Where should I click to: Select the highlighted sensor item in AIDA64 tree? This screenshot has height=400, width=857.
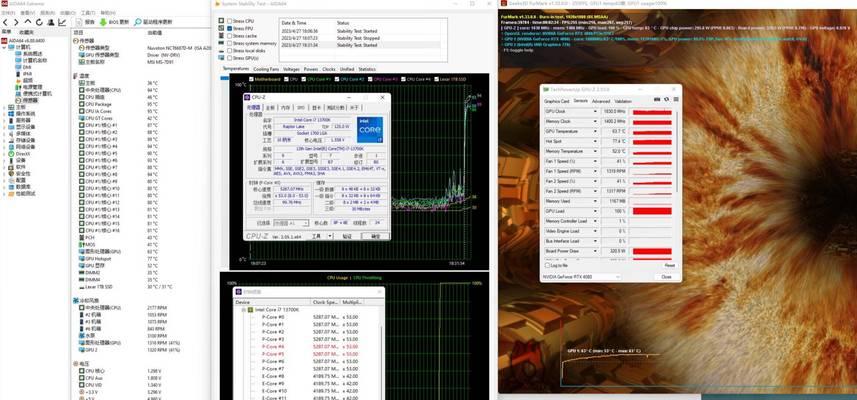click(27, 101)
